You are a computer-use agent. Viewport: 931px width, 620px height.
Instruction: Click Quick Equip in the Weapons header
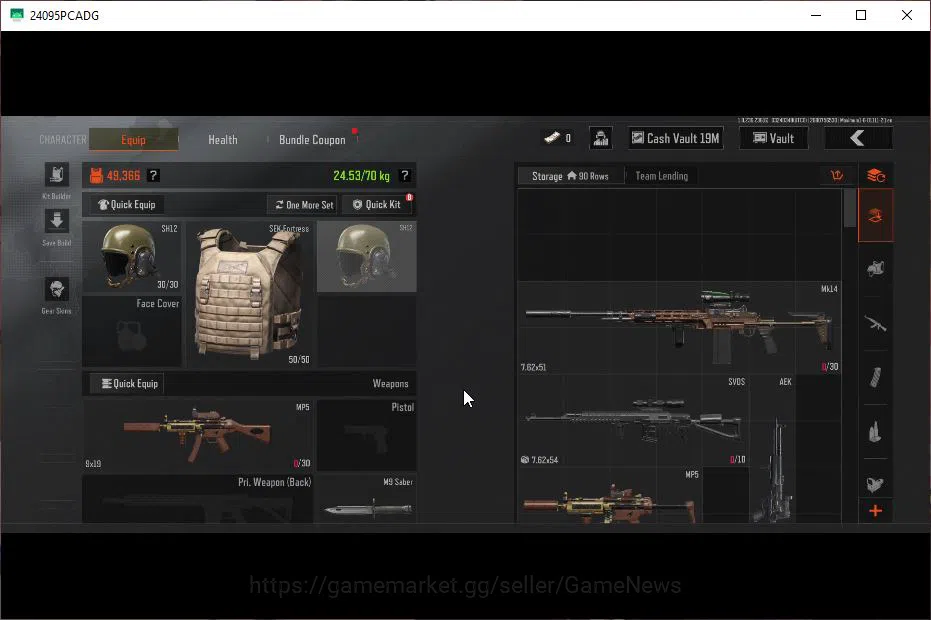tap(129, 384)
